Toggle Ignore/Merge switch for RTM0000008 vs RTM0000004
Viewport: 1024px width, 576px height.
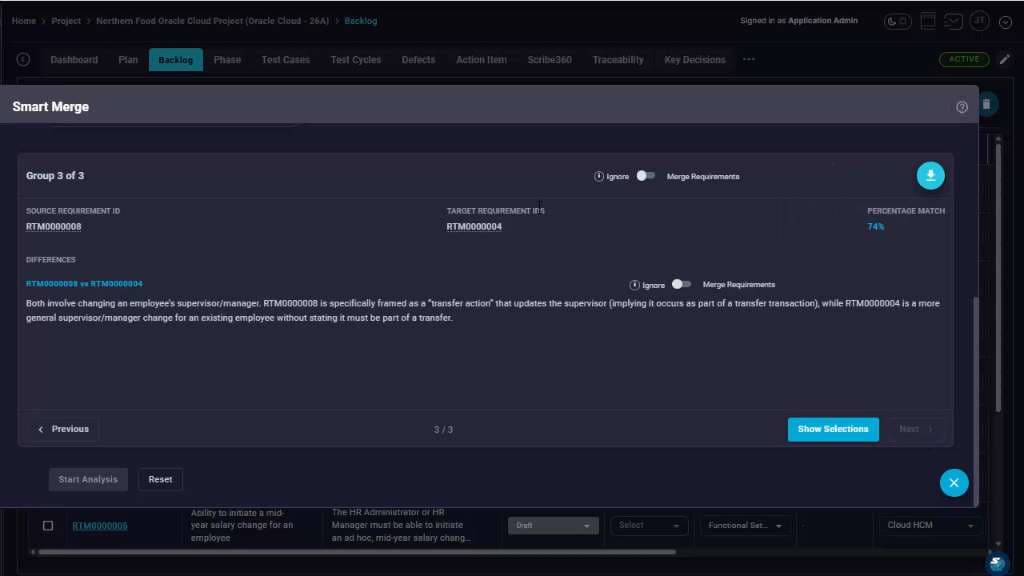[x=681, y=284]
